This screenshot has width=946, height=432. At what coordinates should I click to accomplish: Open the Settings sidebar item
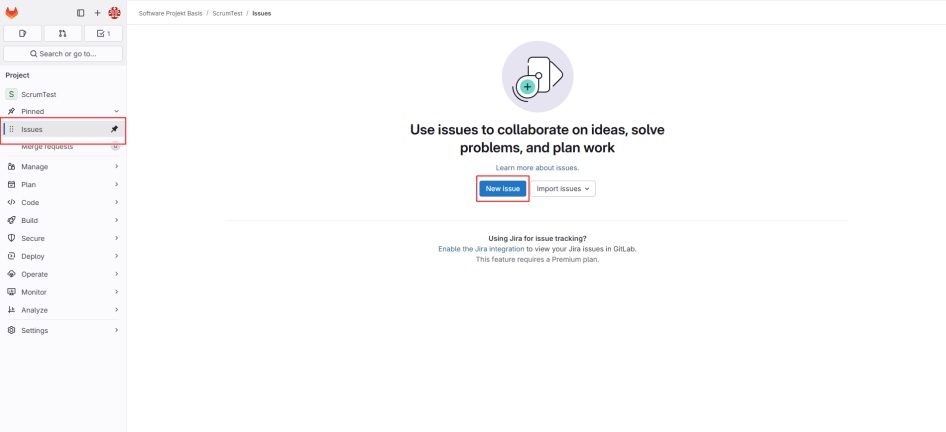[35, 330]
